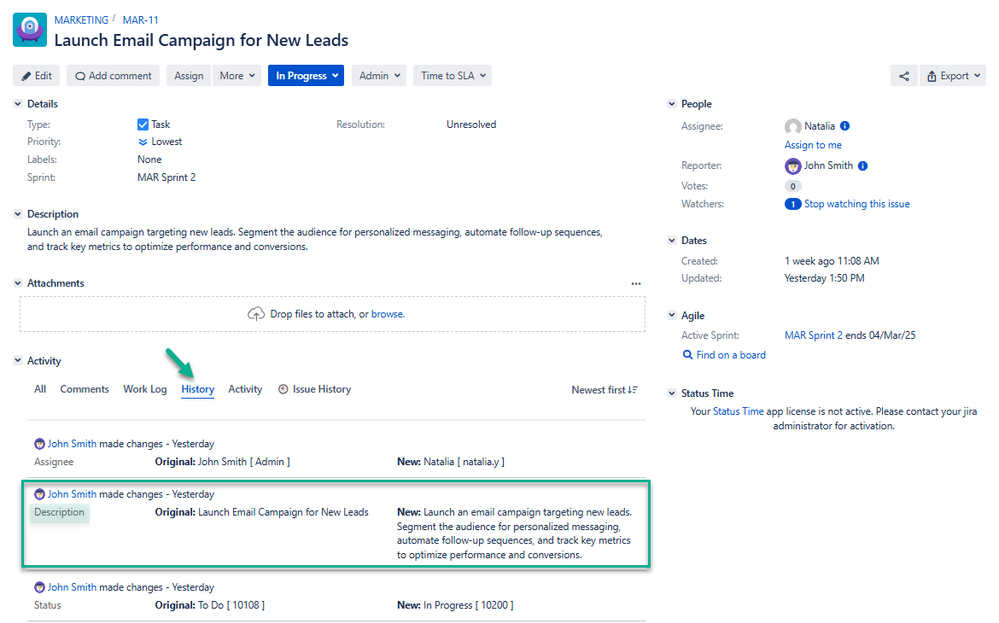The image size is (999, 623).
Task: Switch to the Activity tab
Action: (x=245, y=389)
